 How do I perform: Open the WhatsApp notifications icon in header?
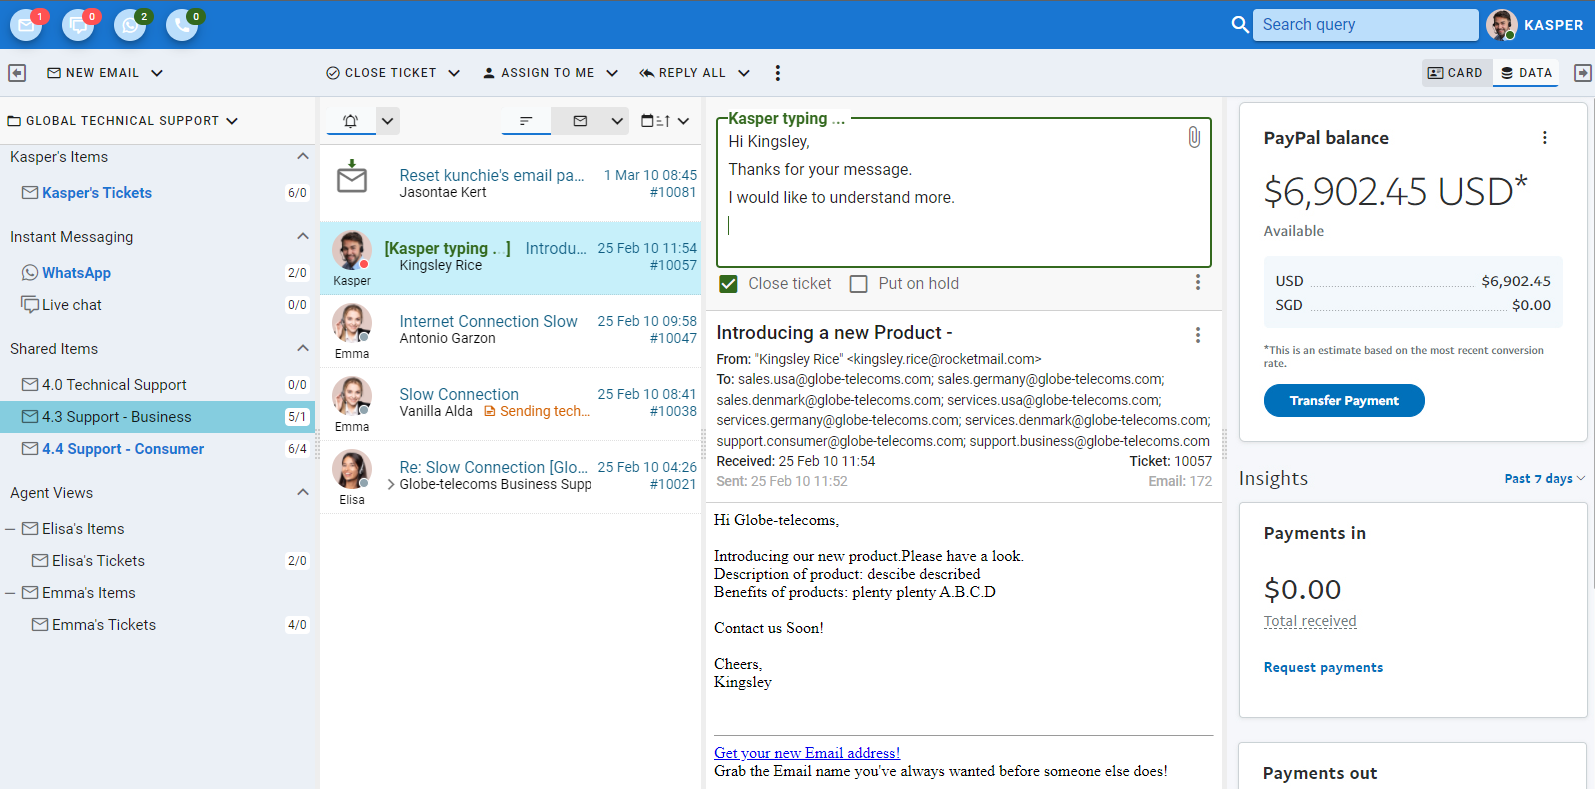tap(130, 25)
